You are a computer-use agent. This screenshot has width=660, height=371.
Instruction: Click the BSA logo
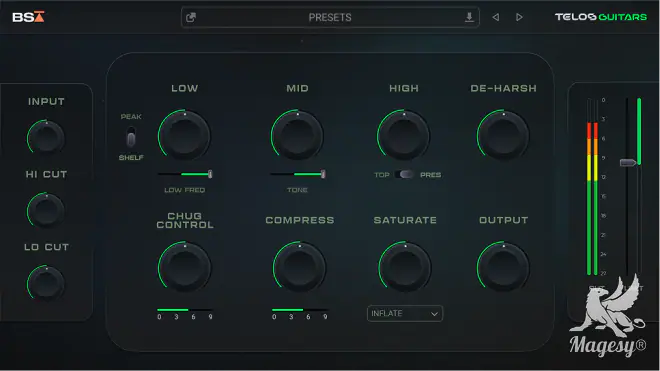pos(28,17)
